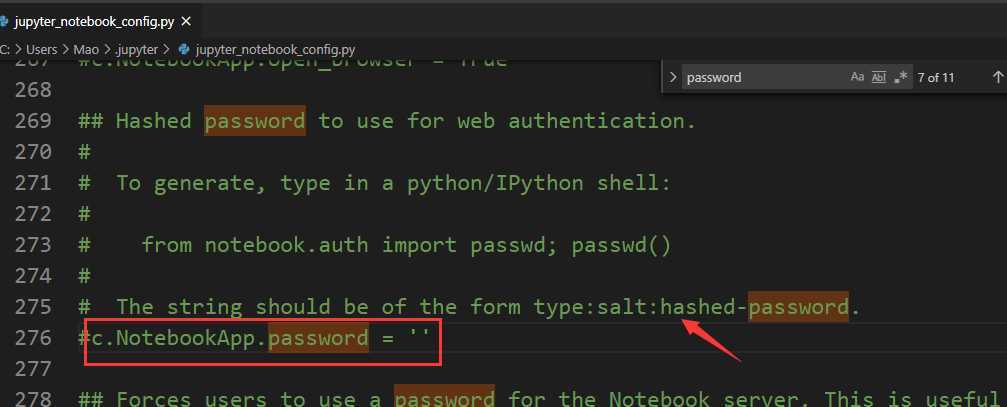Select the jupyter_notebook_config.py tab

coord(96,21)
